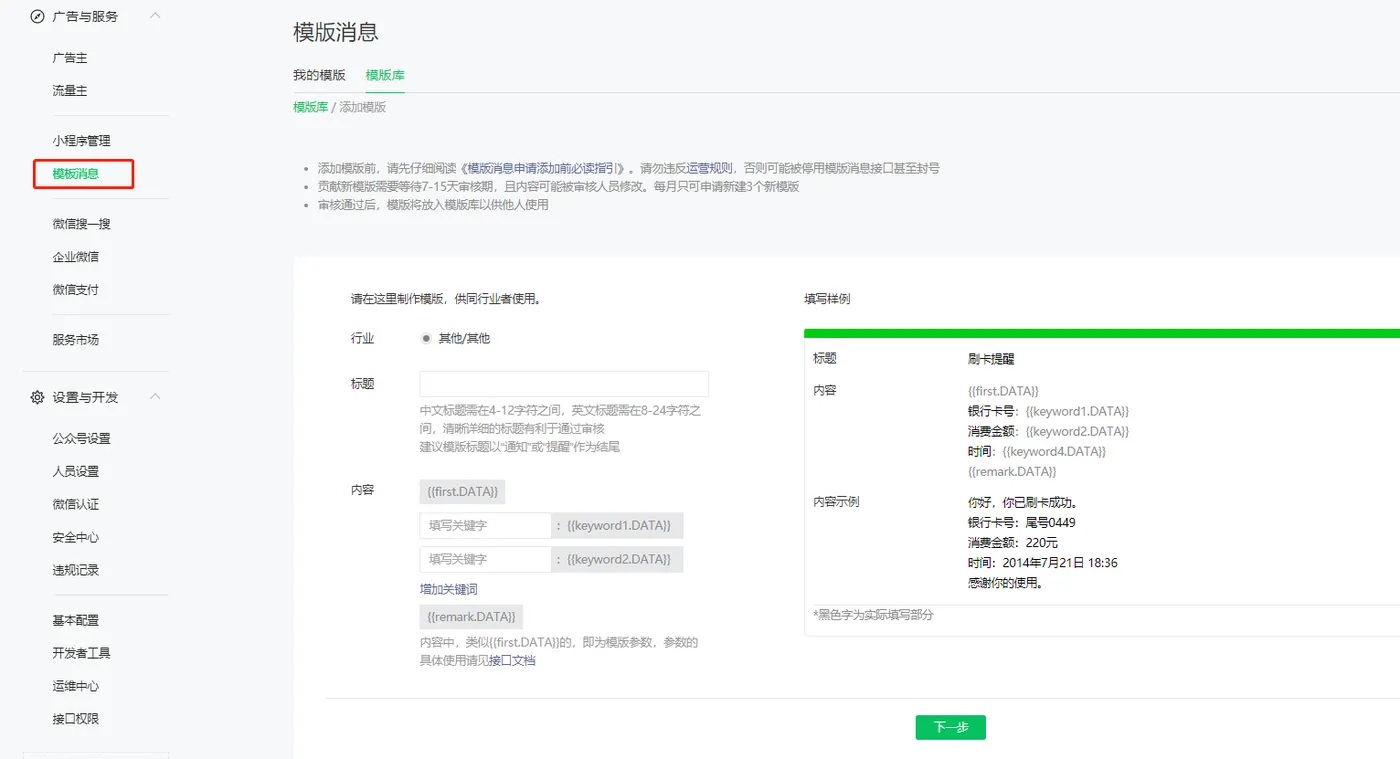Open 开发者工具 in the sidebar
The height and width of the screenshot is (759, 1400).
pyautogui.click(x=81, y=653)
